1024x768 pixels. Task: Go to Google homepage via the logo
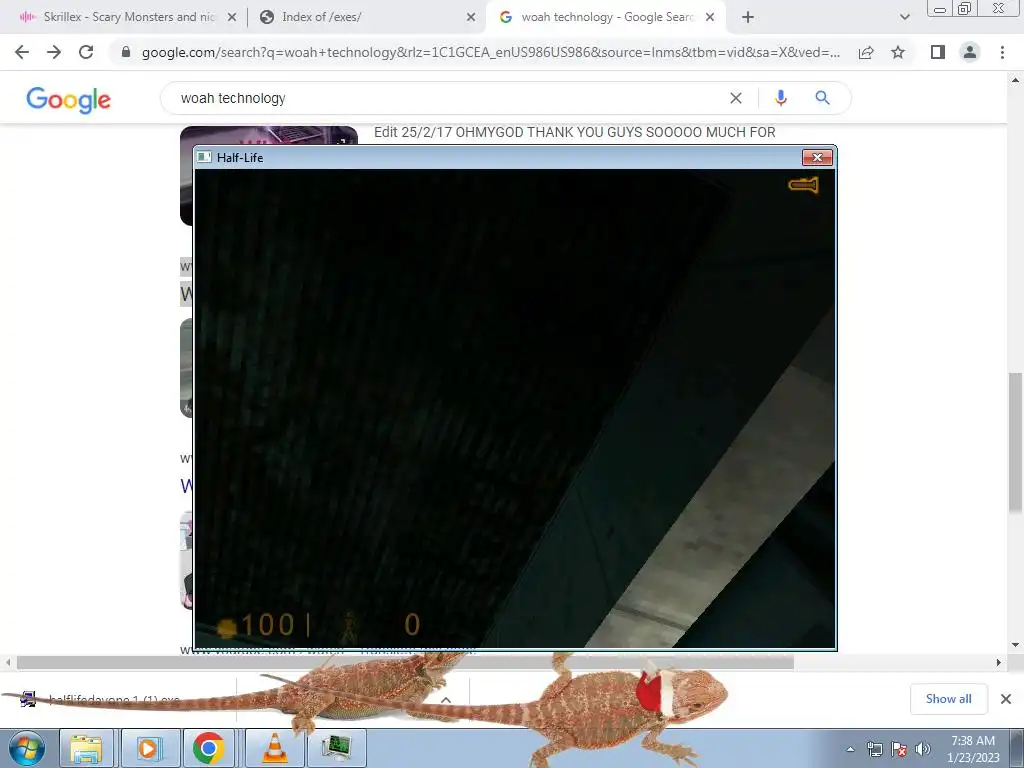[x=69, y=99]
